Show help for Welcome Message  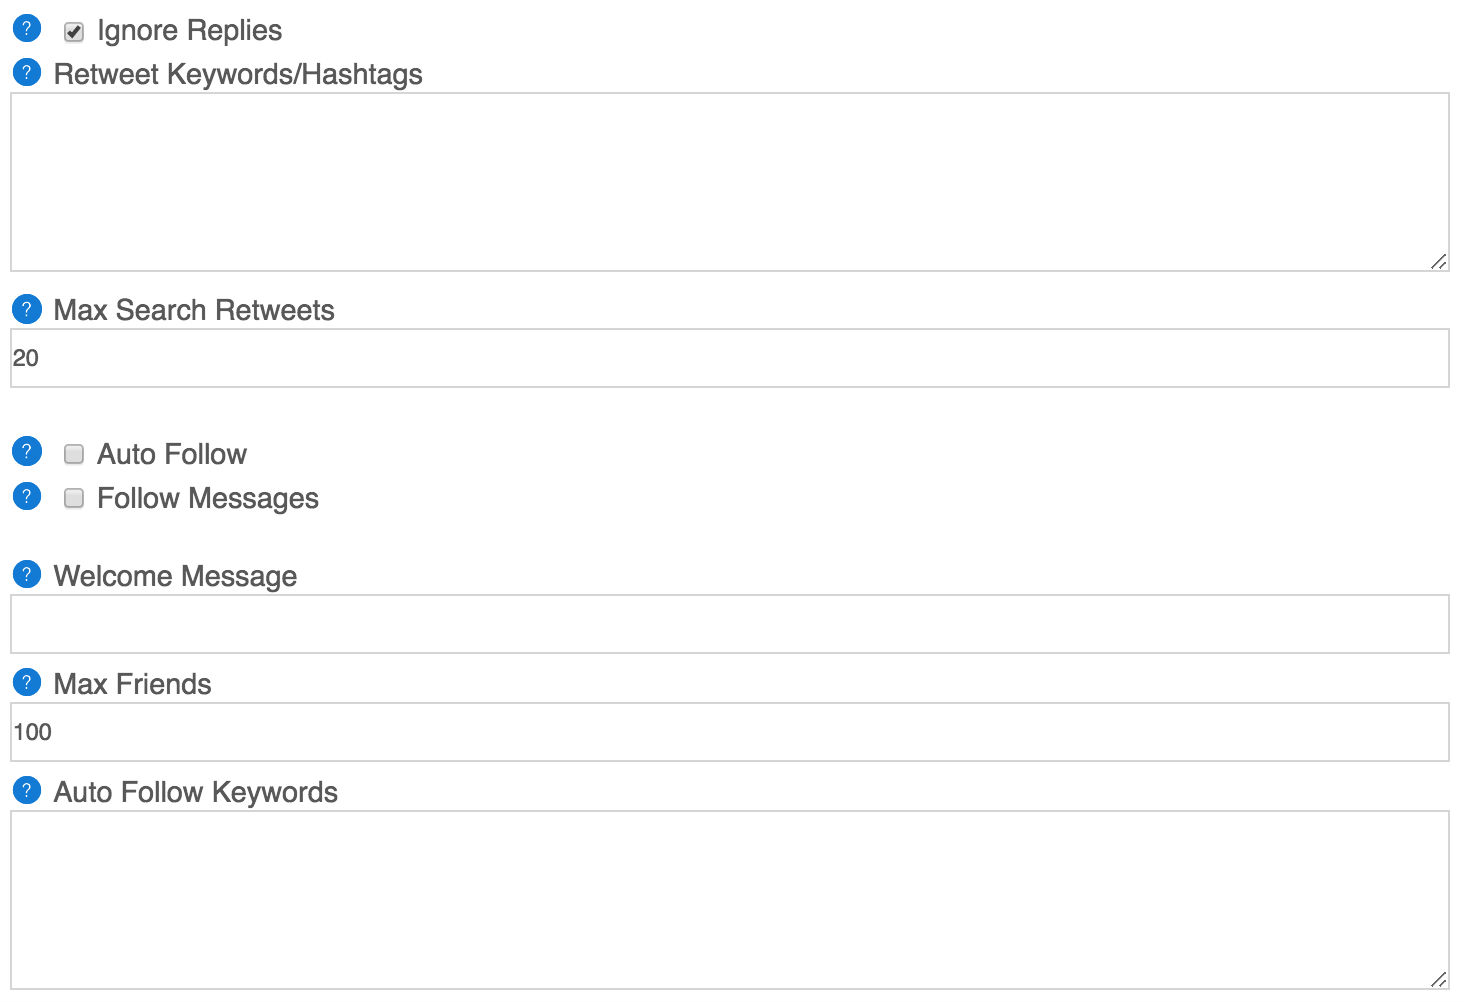[27, 574]
